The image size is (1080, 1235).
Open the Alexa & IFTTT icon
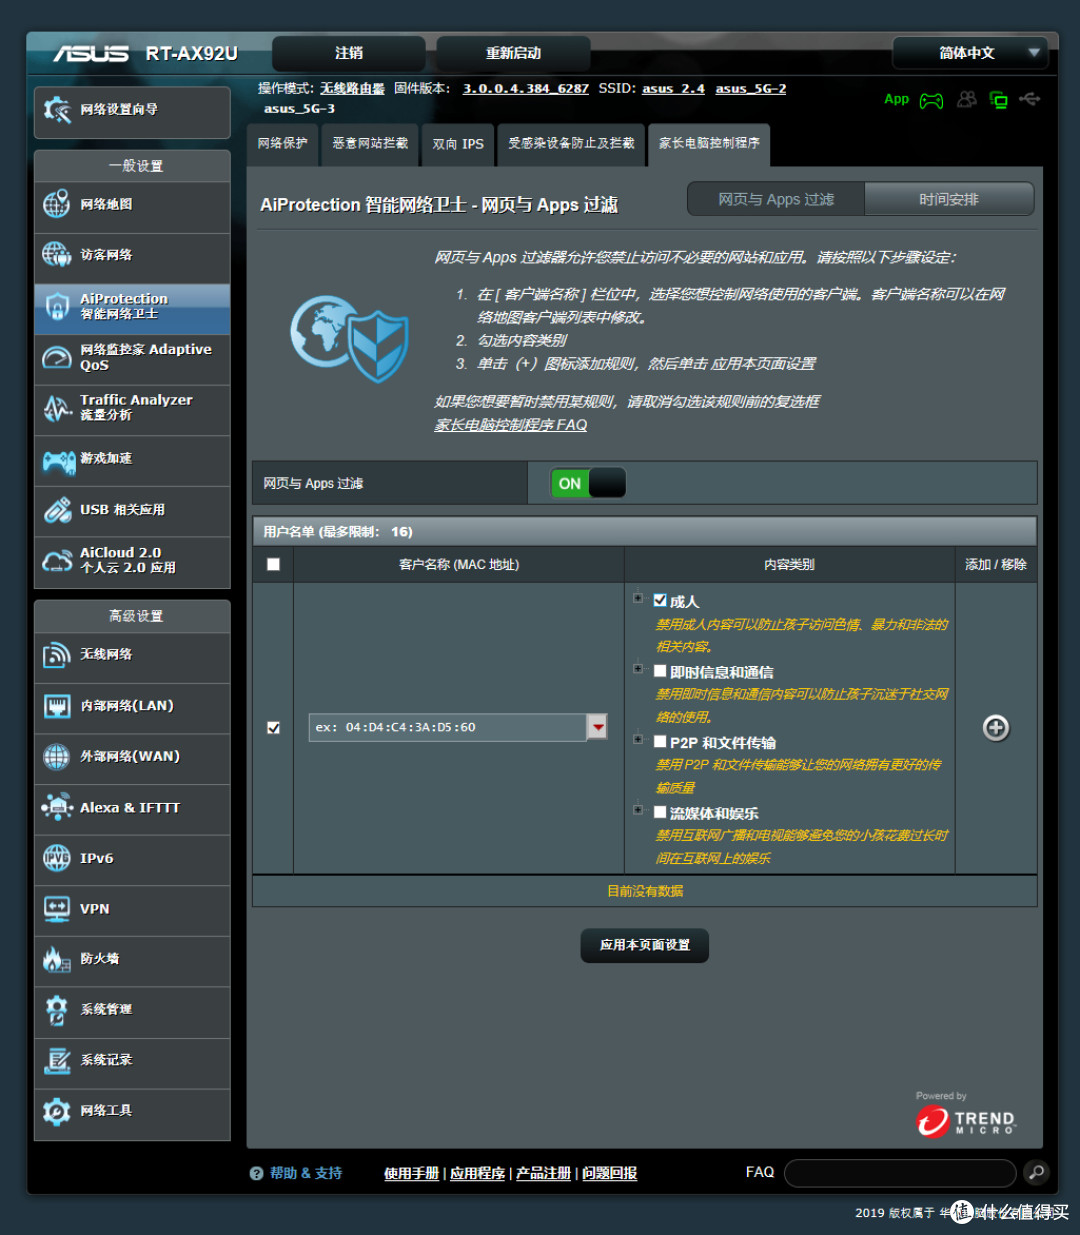[x=57, y=807]
